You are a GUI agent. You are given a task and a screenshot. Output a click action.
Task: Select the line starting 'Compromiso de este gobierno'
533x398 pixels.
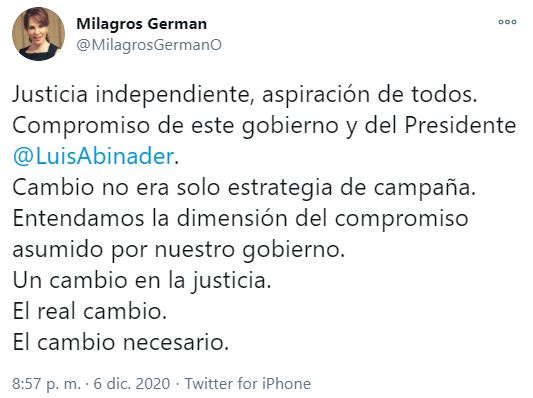[264, 126]
